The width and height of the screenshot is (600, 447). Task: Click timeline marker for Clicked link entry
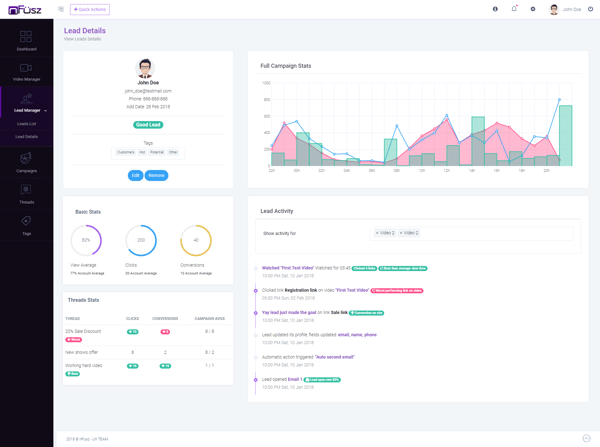256,291
